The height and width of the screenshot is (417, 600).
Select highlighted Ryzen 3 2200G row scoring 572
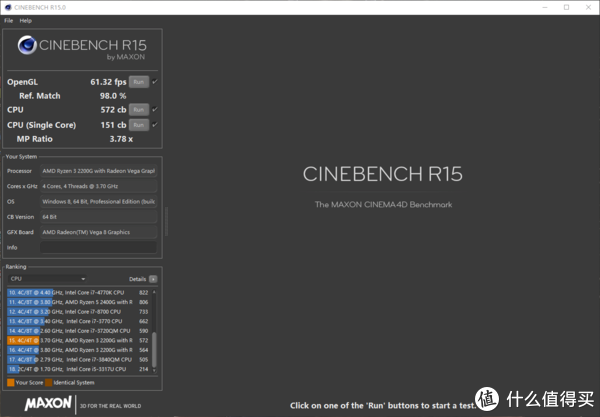(x=79, y=340)
